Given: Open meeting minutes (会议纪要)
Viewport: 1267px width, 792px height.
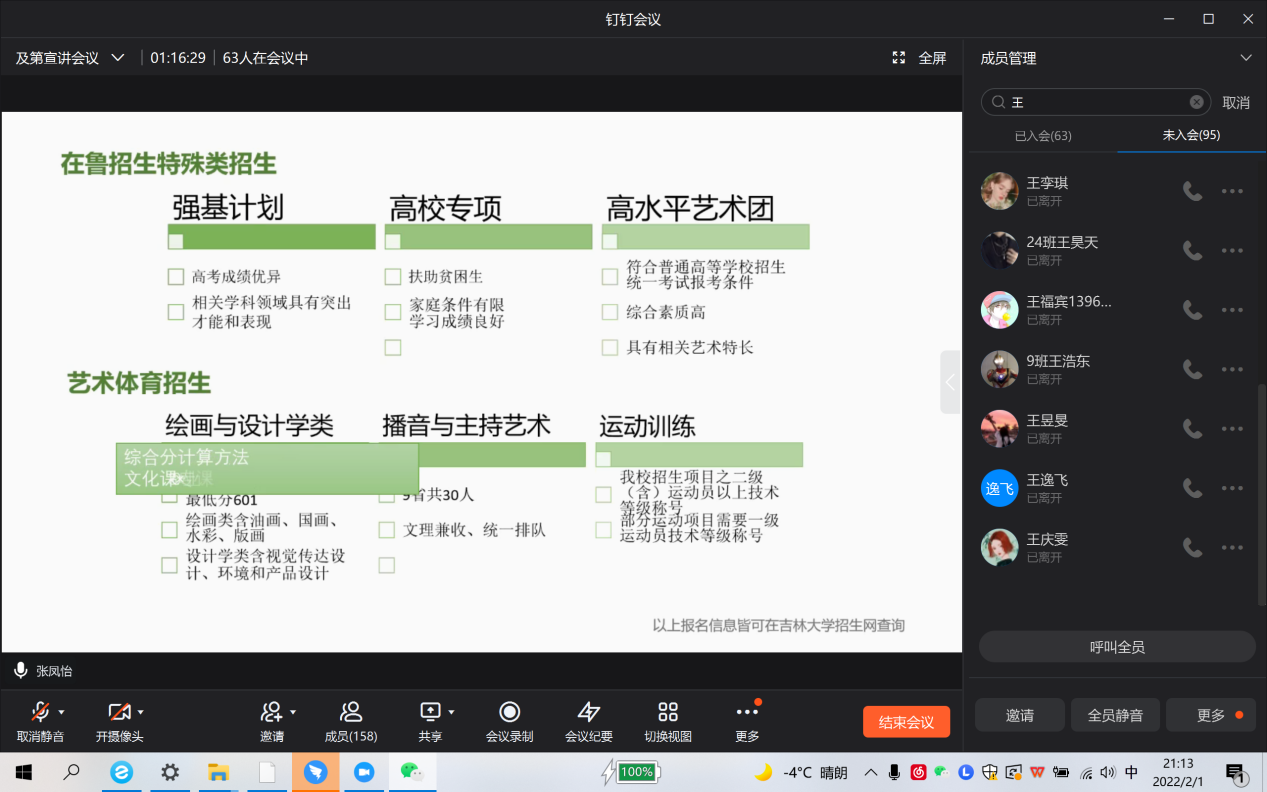Looking at the screenshot, I should click(588, 712).
